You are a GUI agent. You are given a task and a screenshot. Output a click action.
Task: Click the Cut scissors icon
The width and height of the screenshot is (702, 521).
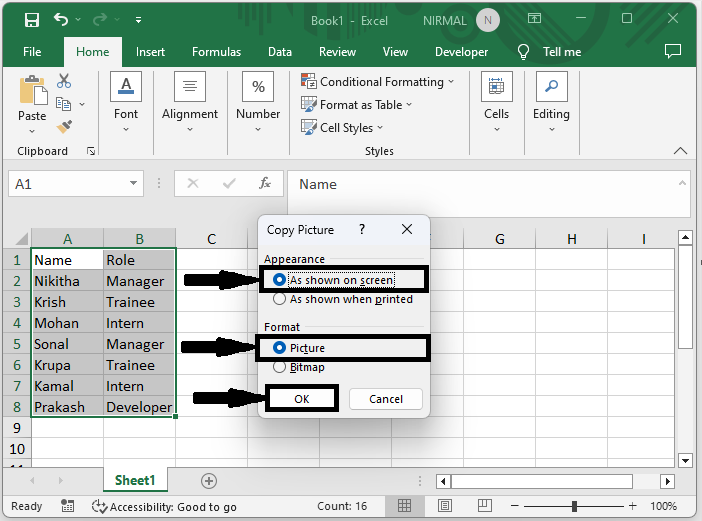coord(64,81)
